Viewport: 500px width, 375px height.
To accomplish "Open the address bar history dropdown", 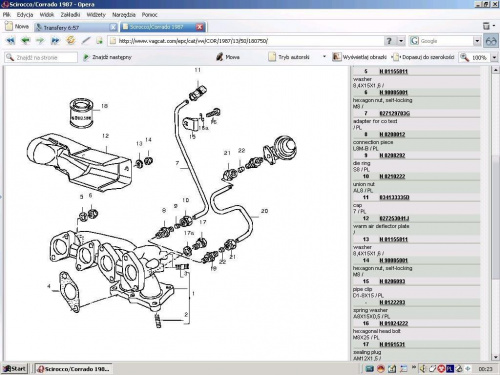I will 401,41.
